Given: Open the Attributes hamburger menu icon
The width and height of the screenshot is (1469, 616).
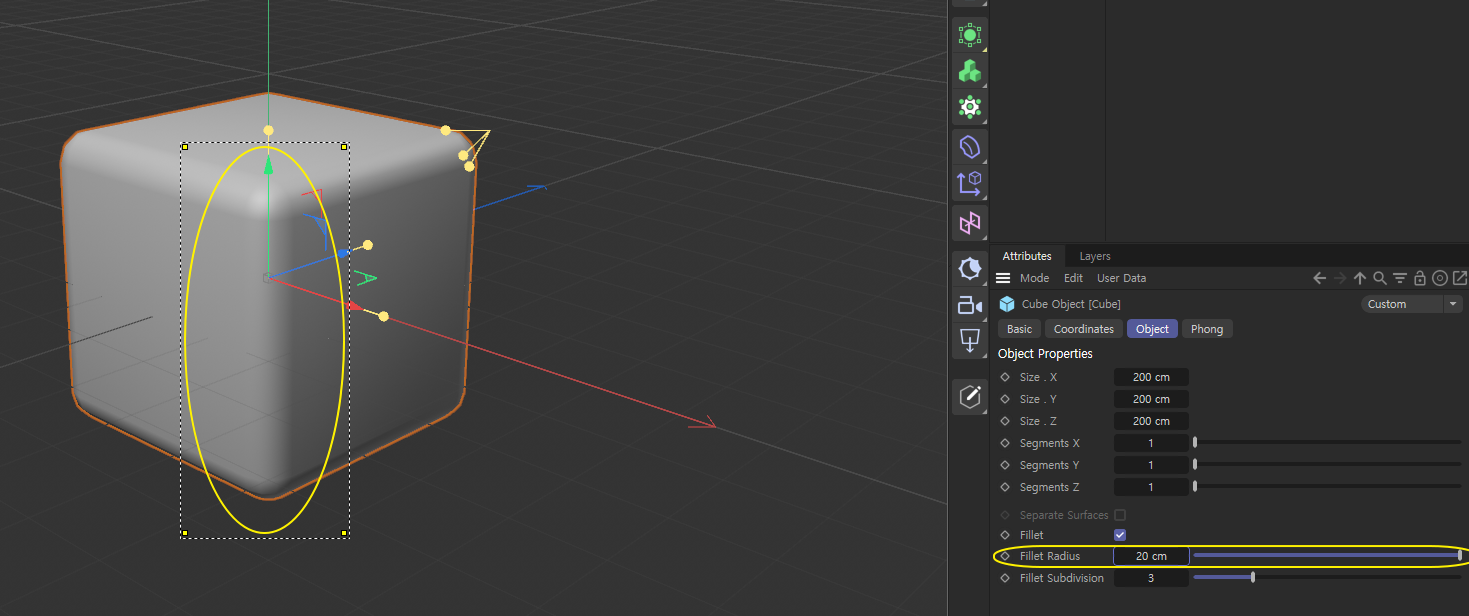Looking at the screenshot, I should 1003,278.
